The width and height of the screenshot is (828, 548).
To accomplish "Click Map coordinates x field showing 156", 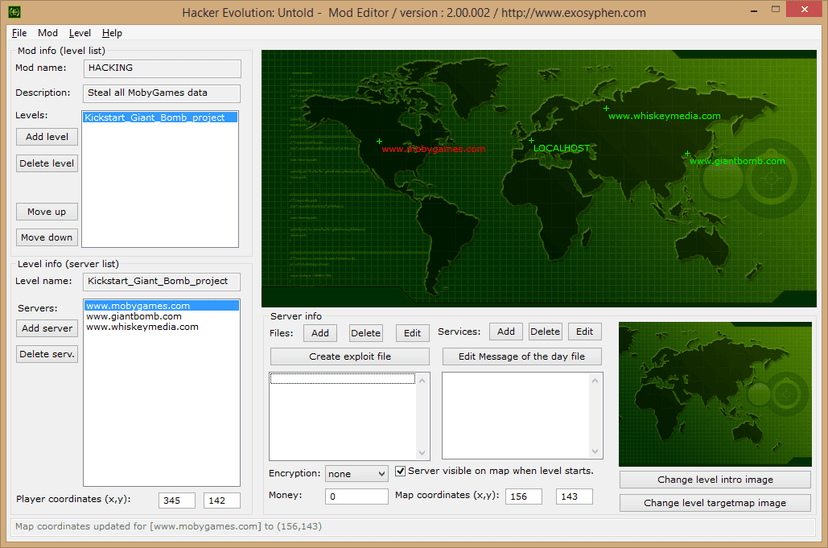I will (523, 496).
